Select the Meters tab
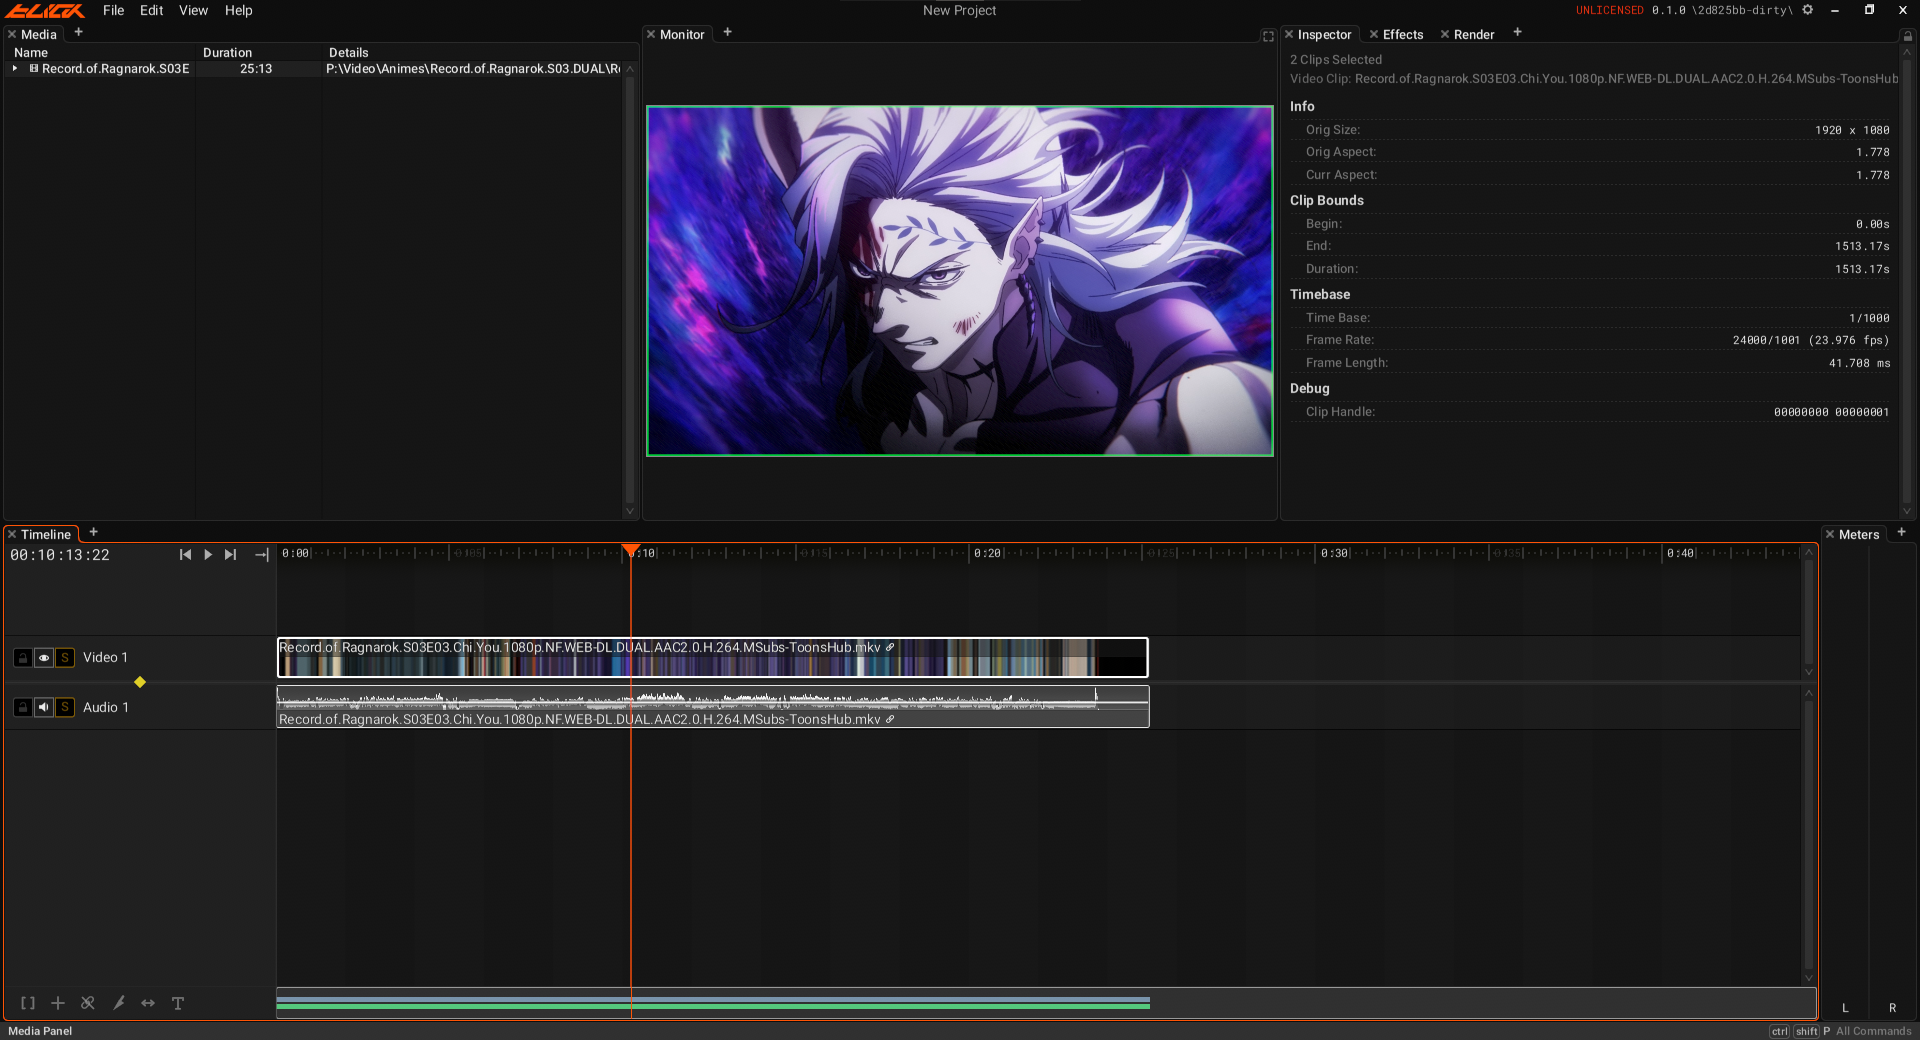The image size is (1920, 1040). point(1859,534)
